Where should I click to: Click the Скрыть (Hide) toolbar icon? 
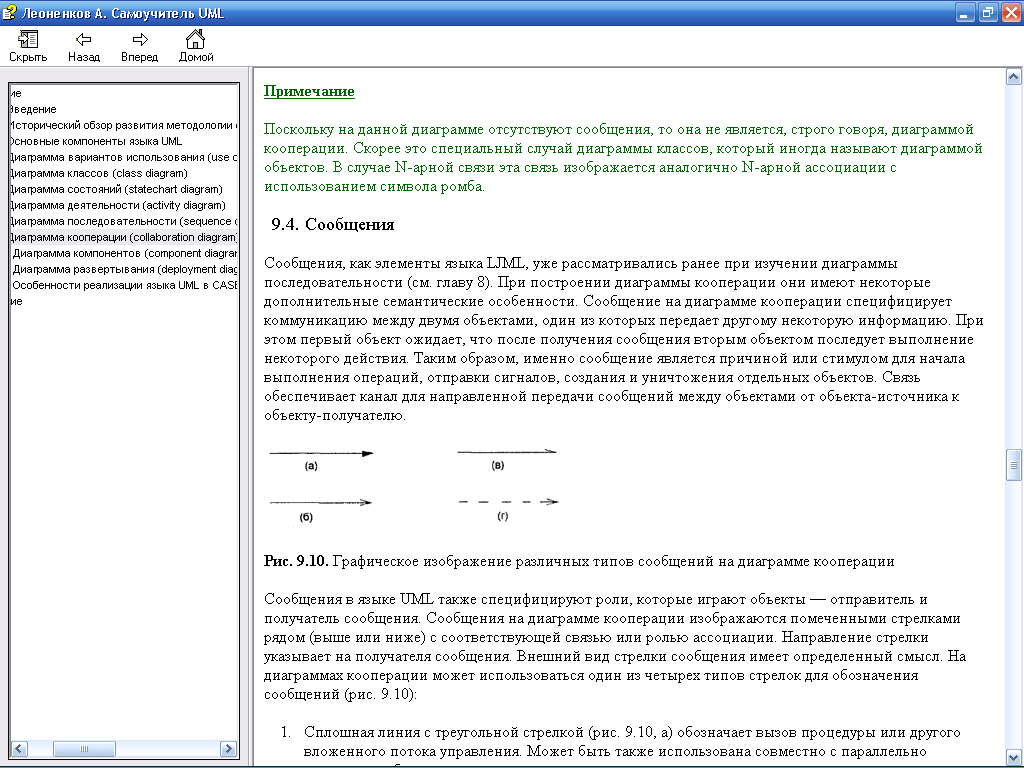(x=28, y=46)
